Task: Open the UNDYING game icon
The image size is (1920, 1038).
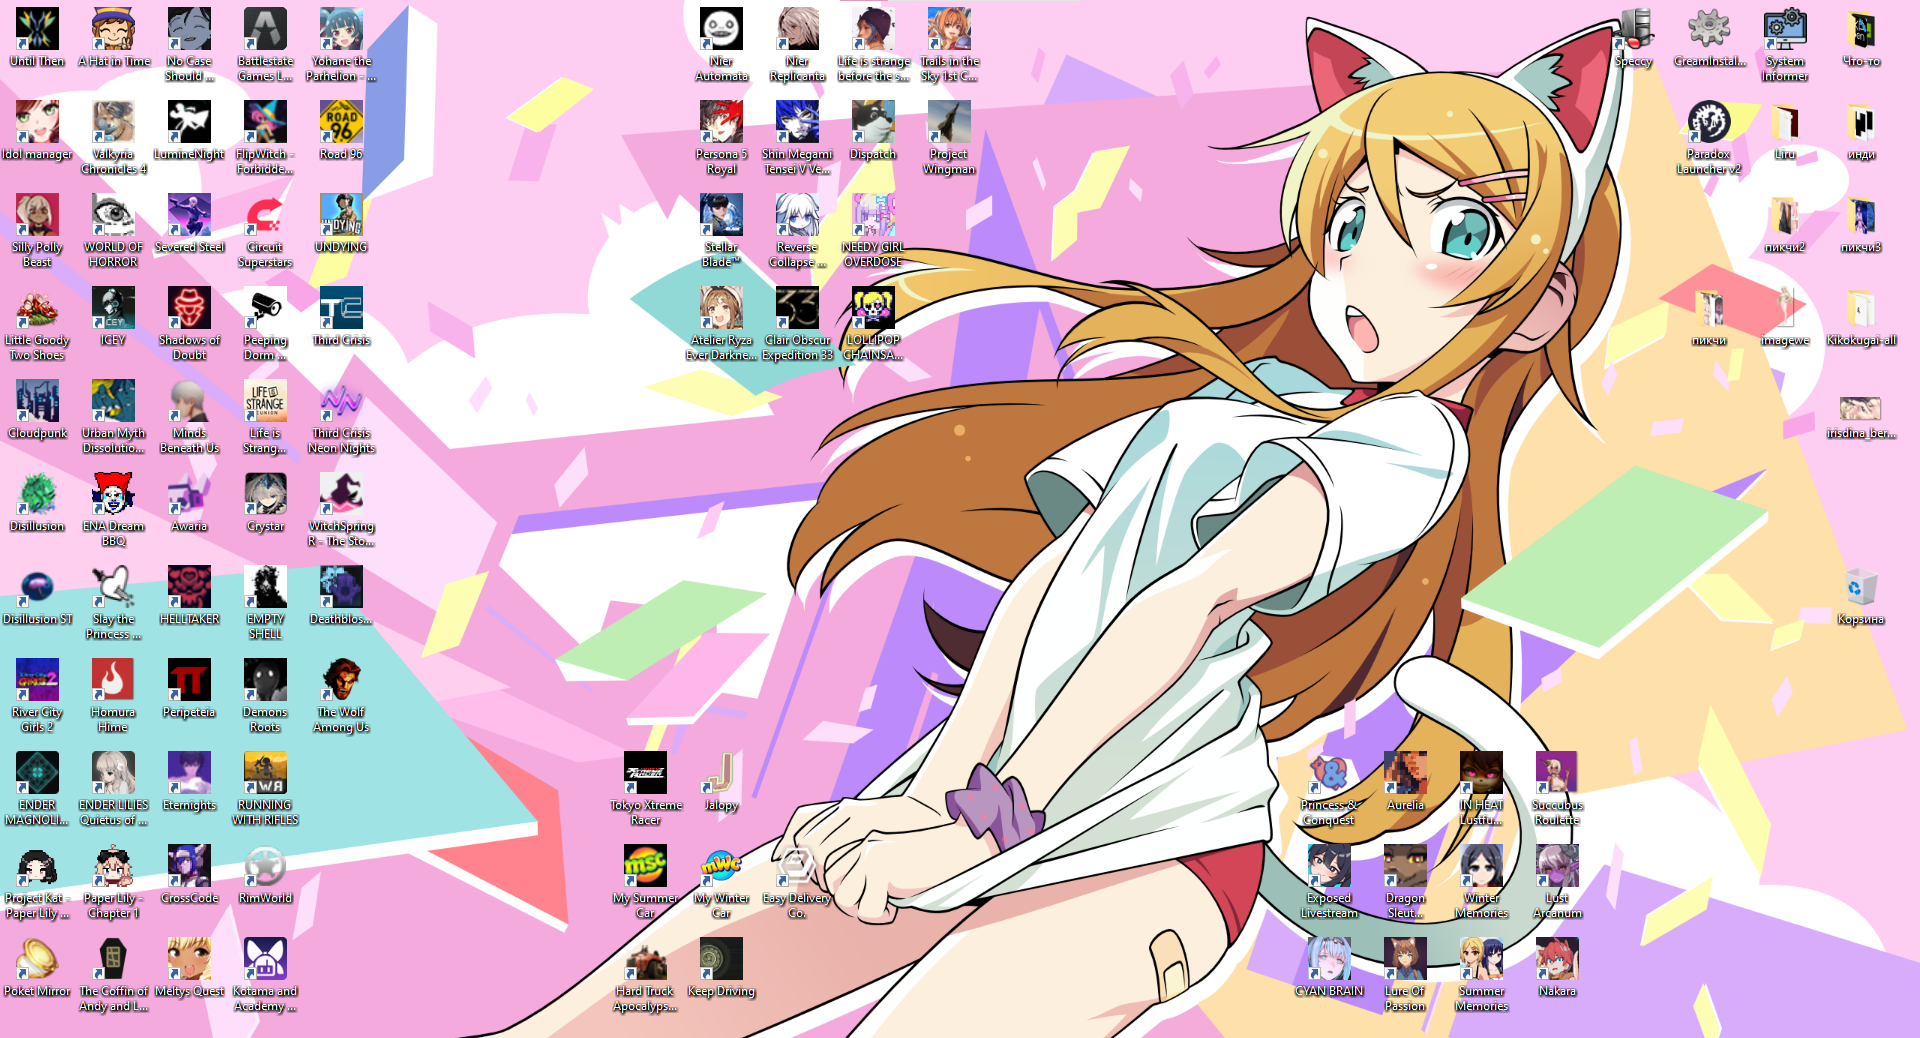Action: [341, 224]
